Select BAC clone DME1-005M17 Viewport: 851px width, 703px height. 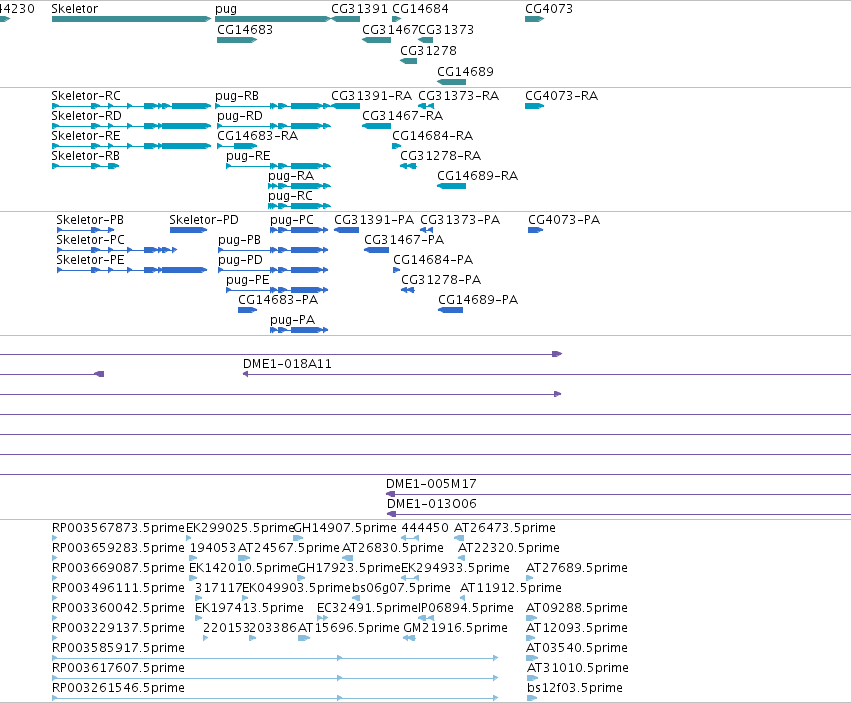tap(431, 484)
